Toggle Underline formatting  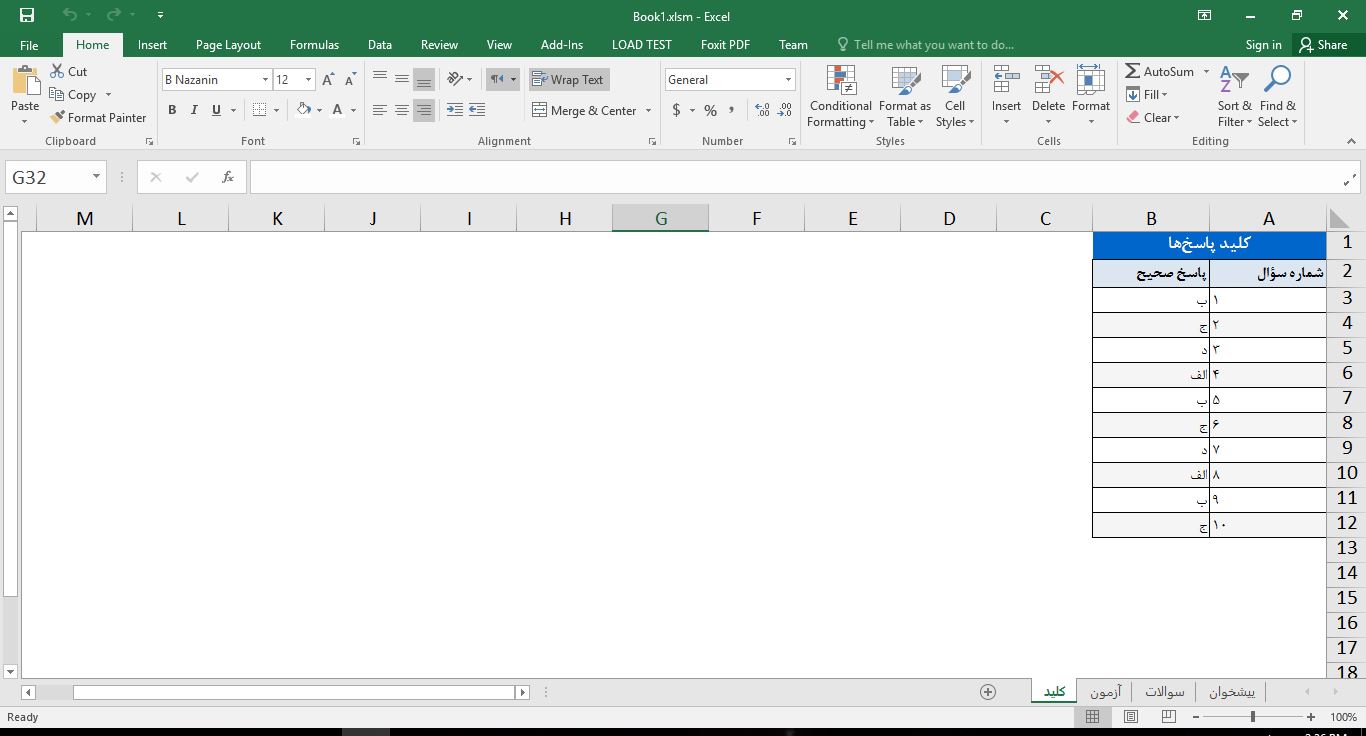pyautogui.click(x=216, y=110)
